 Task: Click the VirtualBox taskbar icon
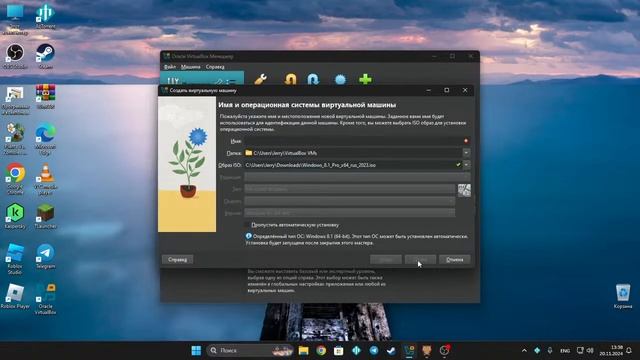[x=409, y=350]
